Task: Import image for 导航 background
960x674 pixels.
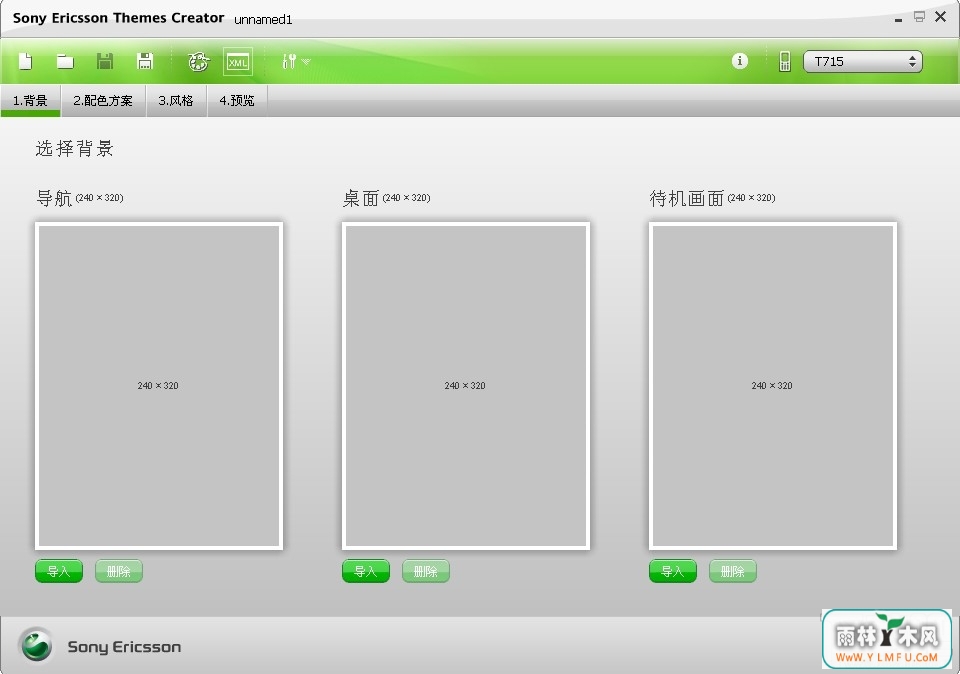Action: pos(59,571)
